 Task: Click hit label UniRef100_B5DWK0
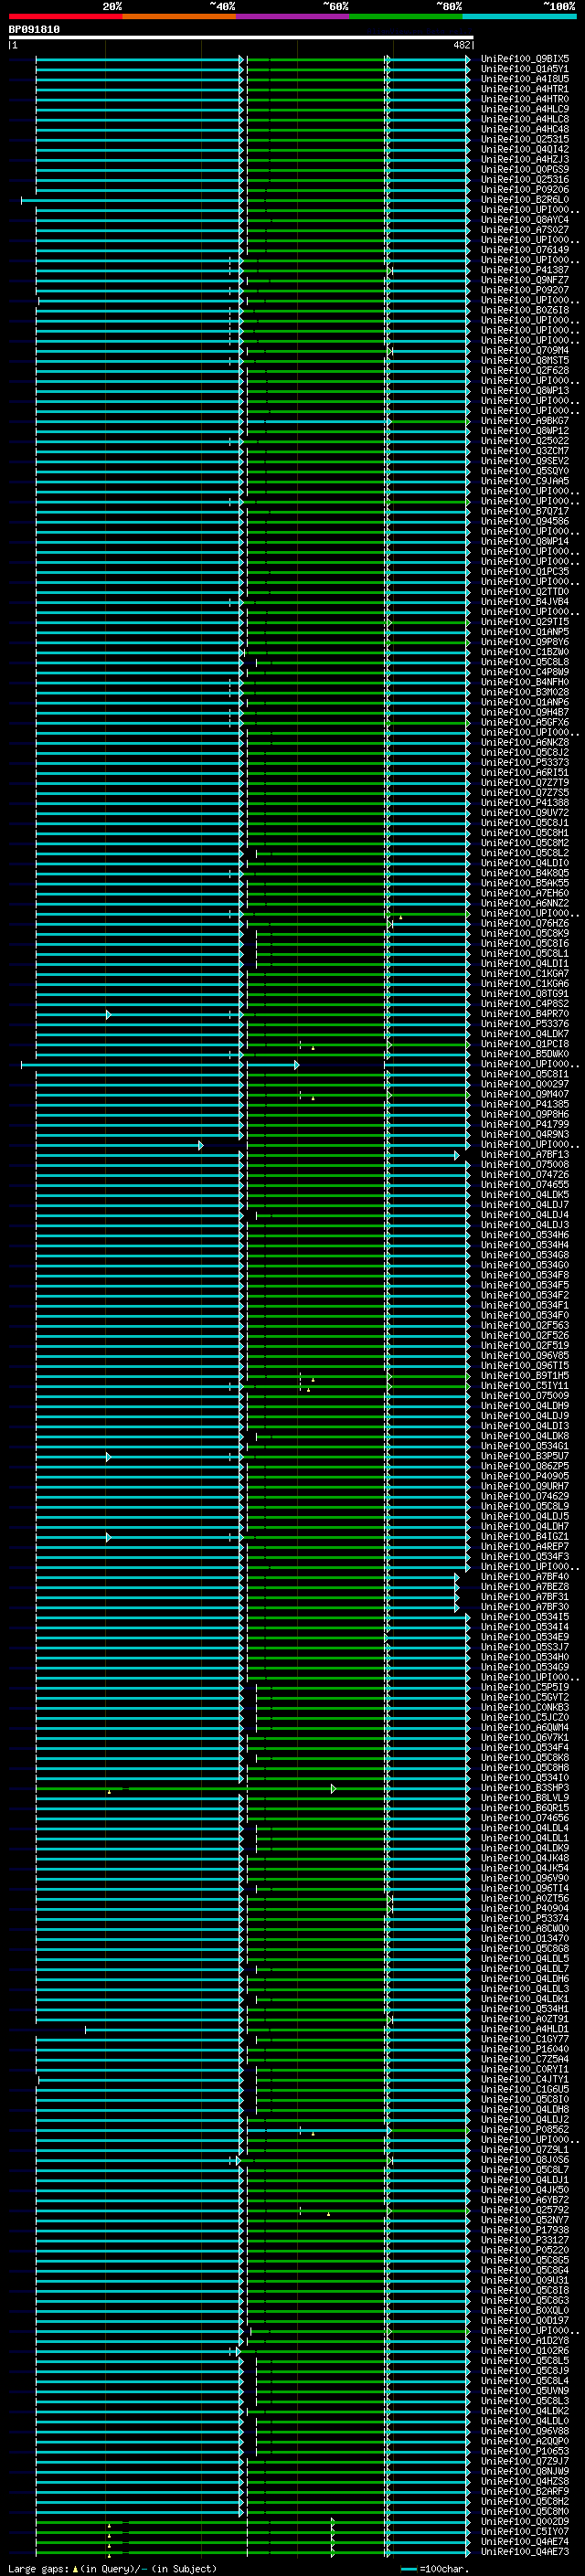click(525, 1054)
